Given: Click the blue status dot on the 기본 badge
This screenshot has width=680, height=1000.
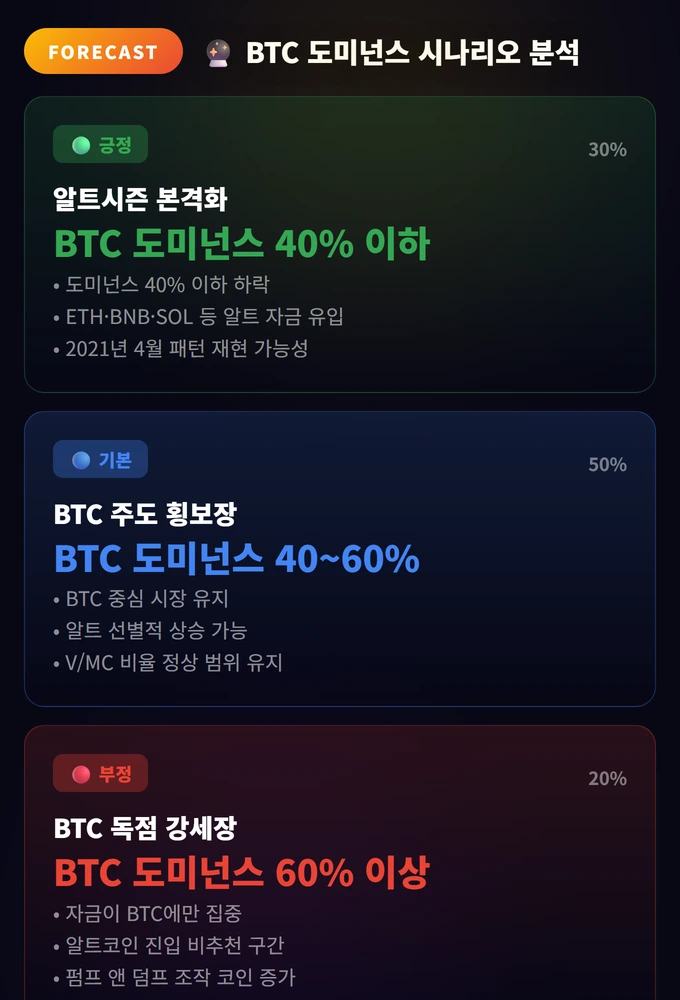Looking at the screenshot, I should (80, 459).
